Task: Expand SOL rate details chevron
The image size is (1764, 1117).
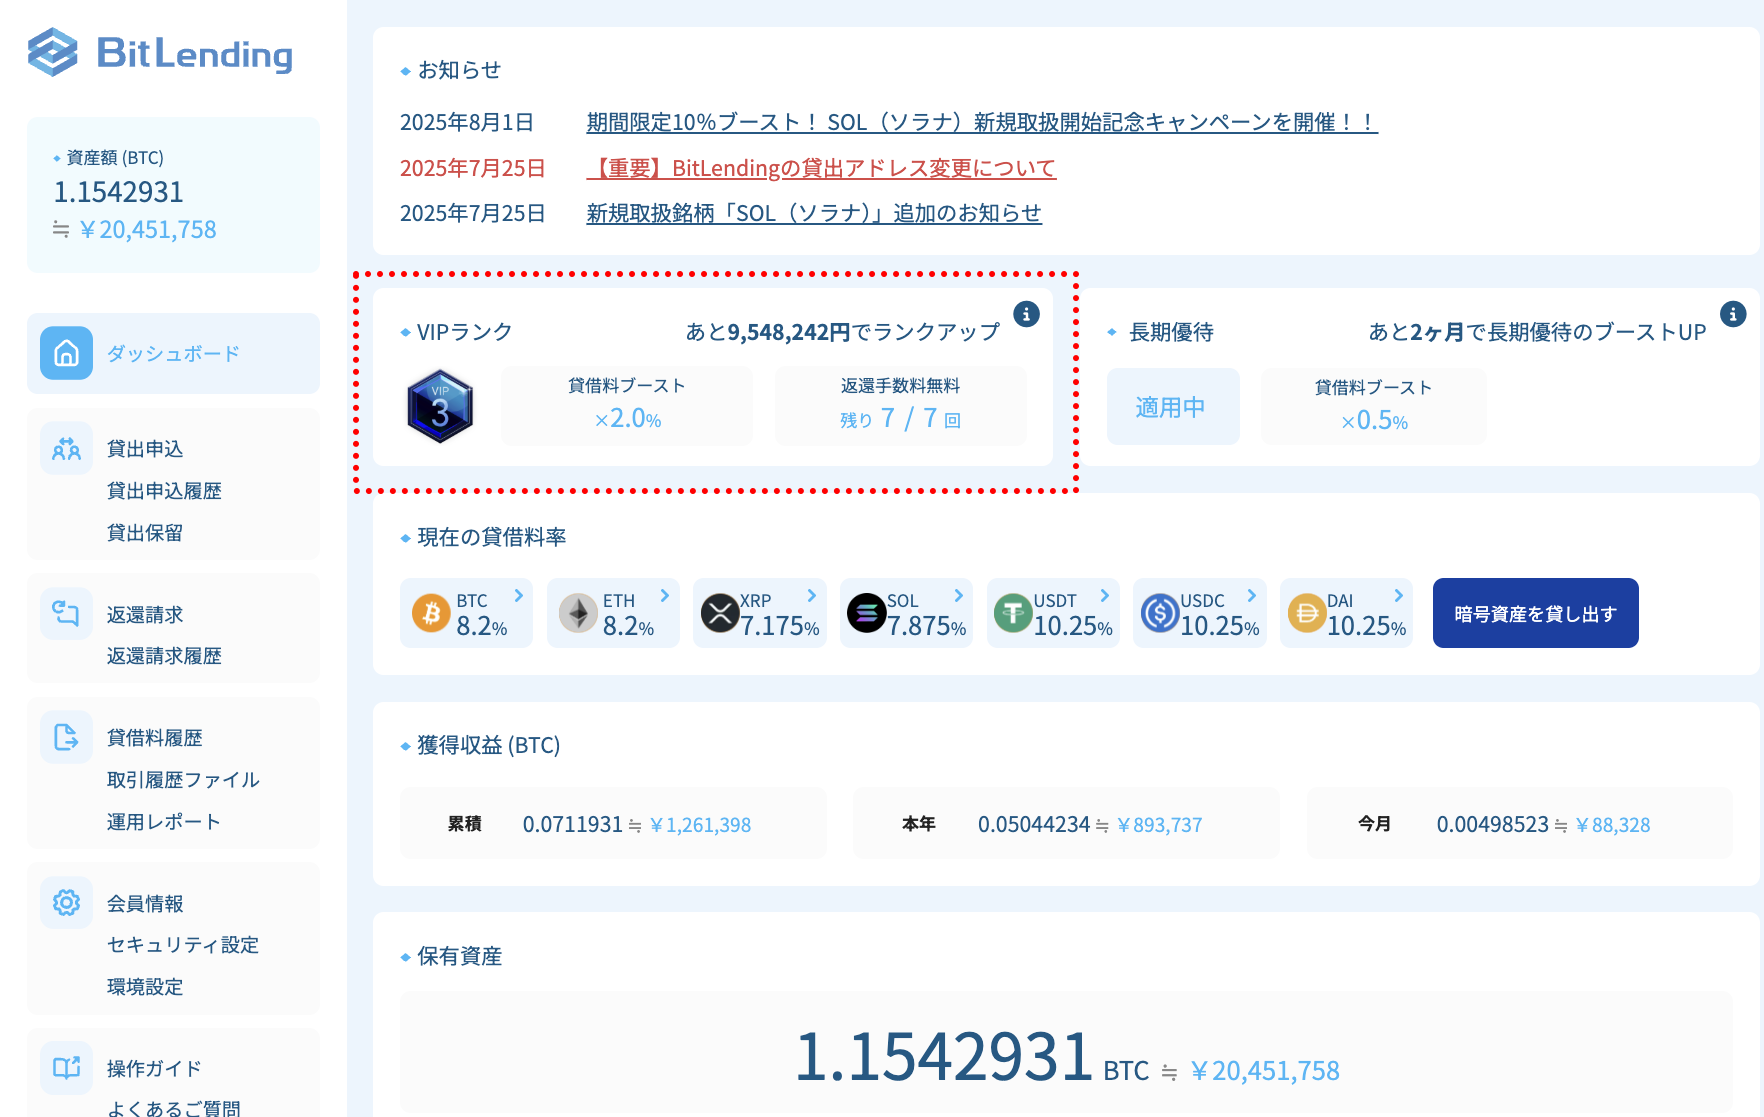Action: (x=958, y=595)
